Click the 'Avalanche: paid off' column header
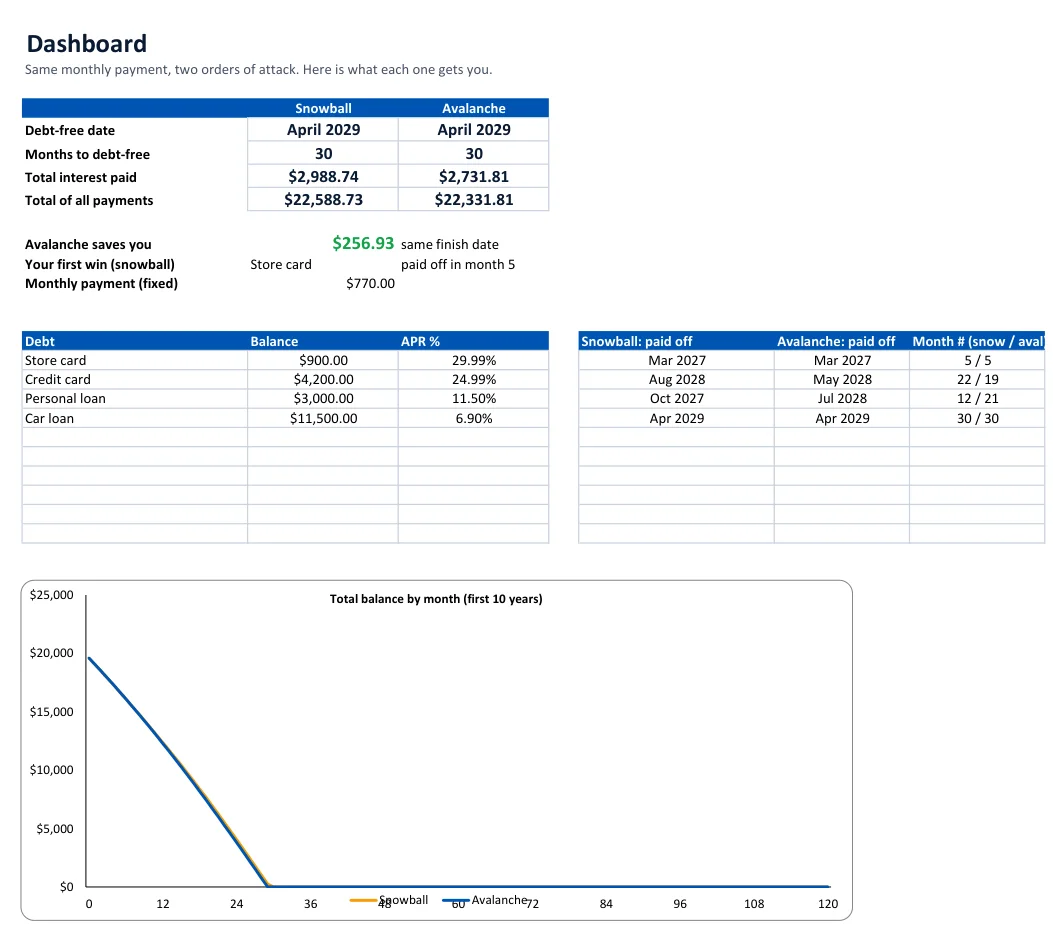This screenshot has width=1053, height=939. coord(835,341)
